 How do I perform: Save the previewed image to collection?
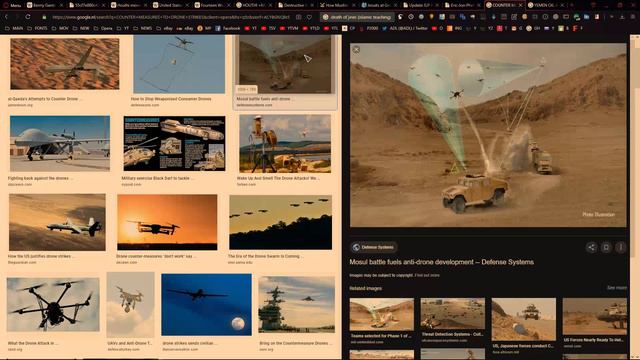[606, 247]
